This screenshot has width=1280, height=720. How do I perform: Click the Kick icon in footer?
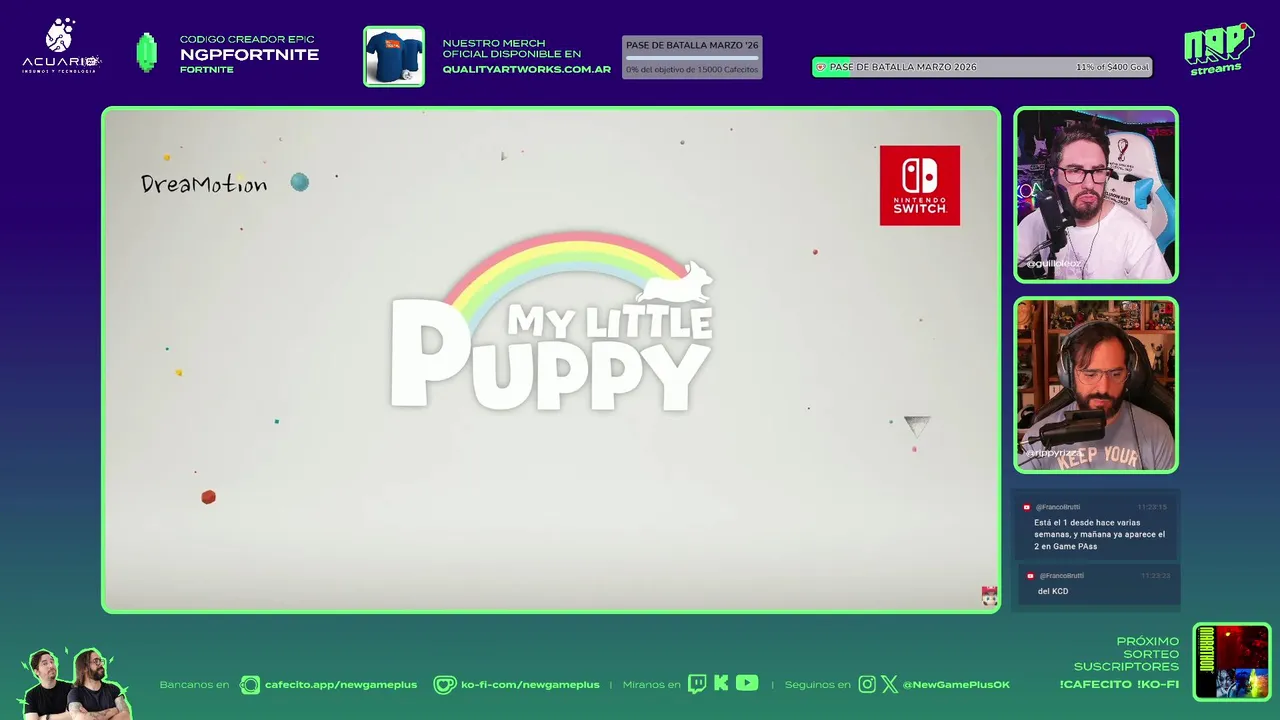[x=721, y=684]
